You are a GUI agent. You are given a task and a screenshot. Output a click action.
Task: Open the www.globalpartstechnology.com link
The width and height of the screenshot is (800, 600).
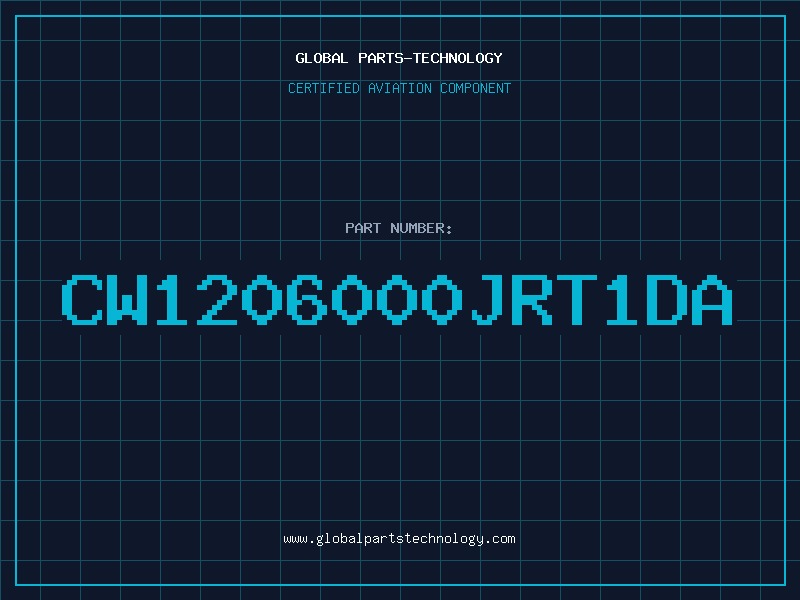[399, 539]
